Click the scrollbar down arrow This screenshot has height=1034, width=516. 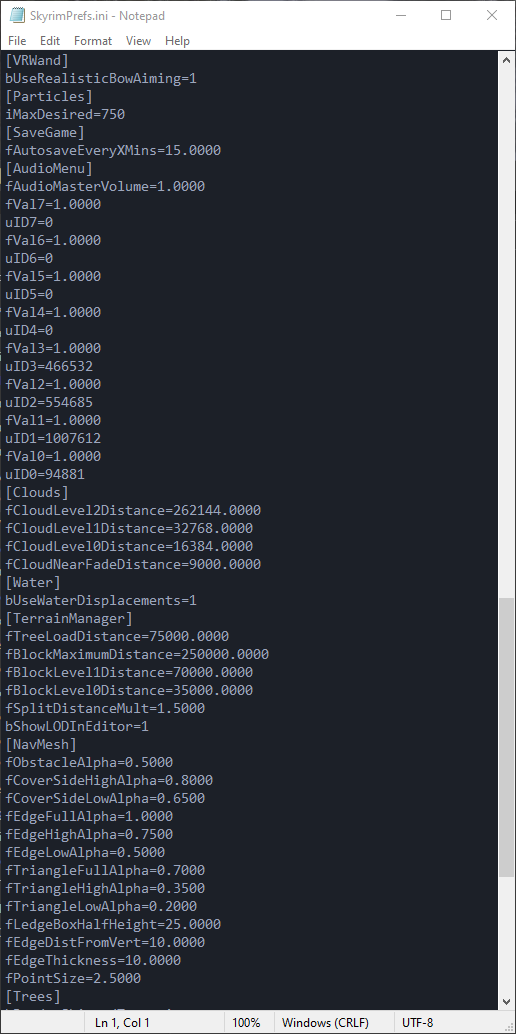pos(506,1001)
